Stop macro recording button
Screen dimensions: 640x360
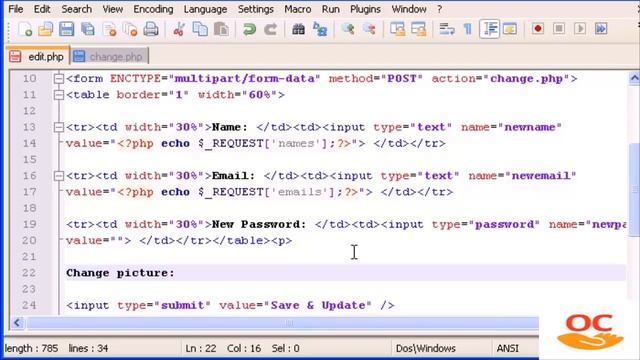tap(559, 29)
